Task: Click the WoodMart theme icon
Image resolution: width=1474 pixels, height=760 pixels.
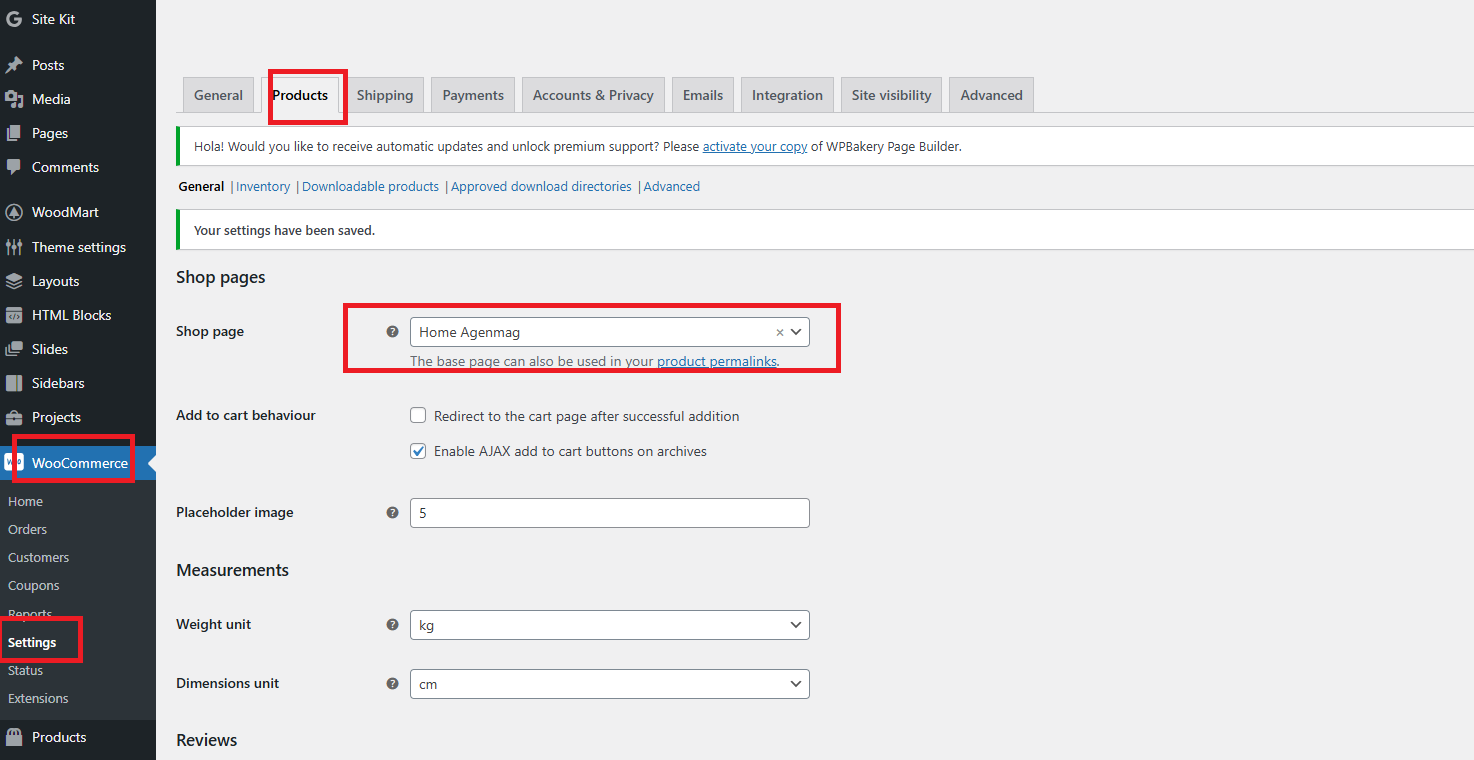Action: point(14,212)
